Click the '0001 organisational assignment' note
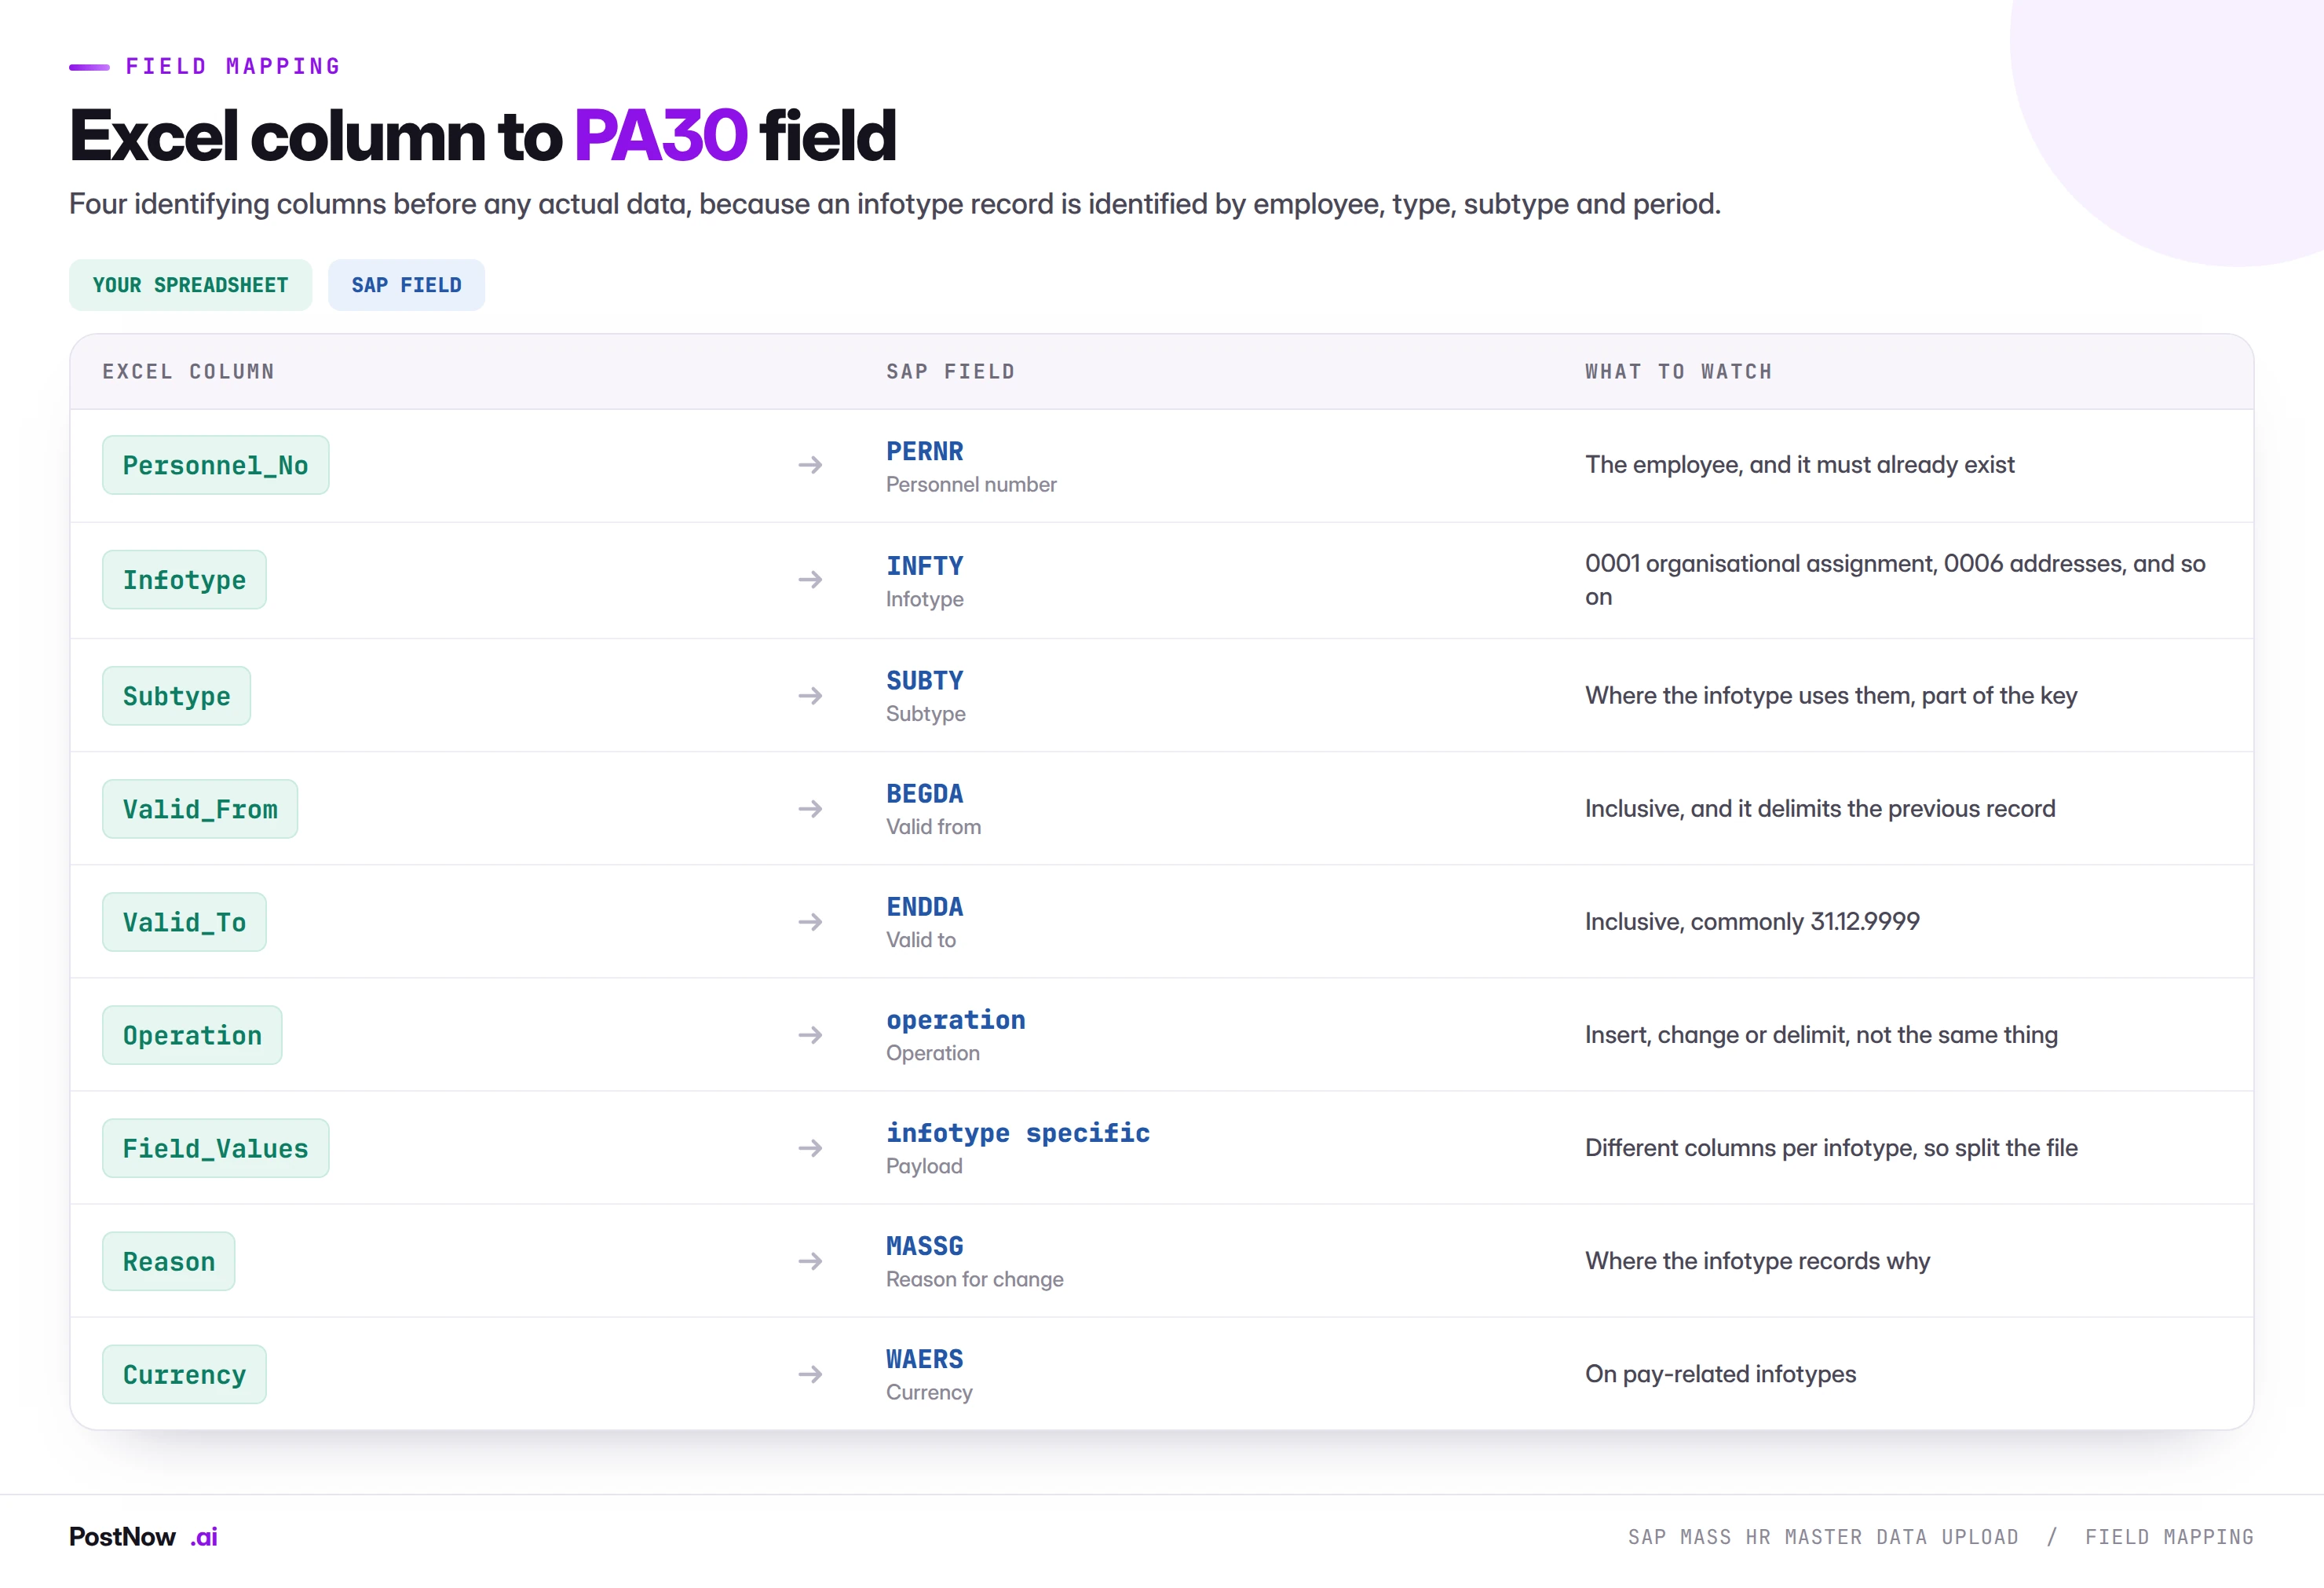 (x=1895, y=580)
